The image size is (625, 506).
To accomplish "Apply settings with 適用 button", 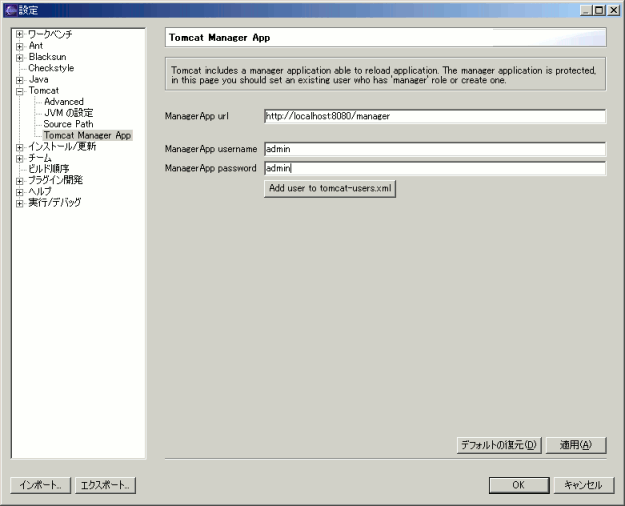I will tap(576, 445).
